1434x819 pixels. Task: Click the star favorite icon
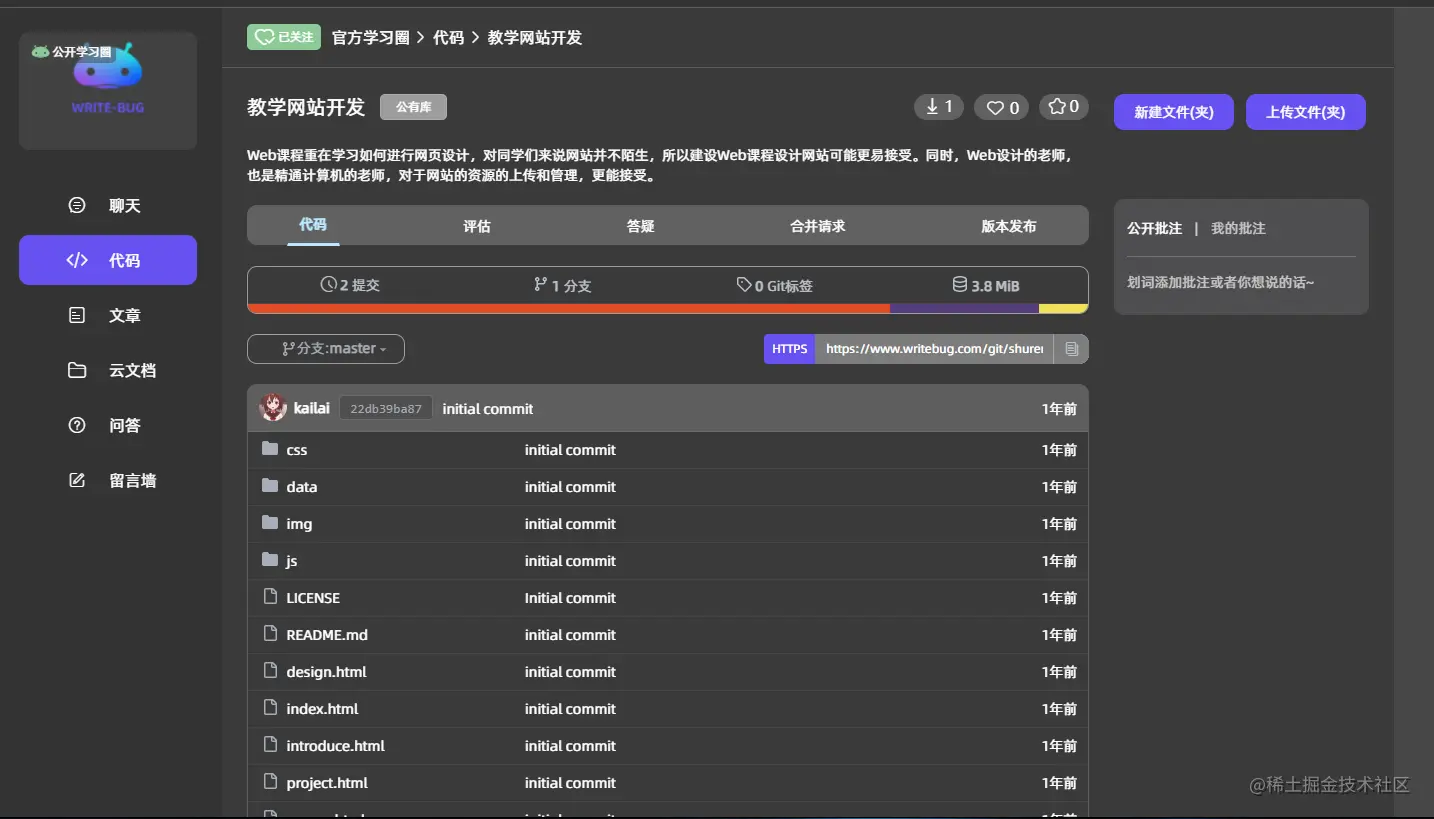click(x=1057, y=106)
